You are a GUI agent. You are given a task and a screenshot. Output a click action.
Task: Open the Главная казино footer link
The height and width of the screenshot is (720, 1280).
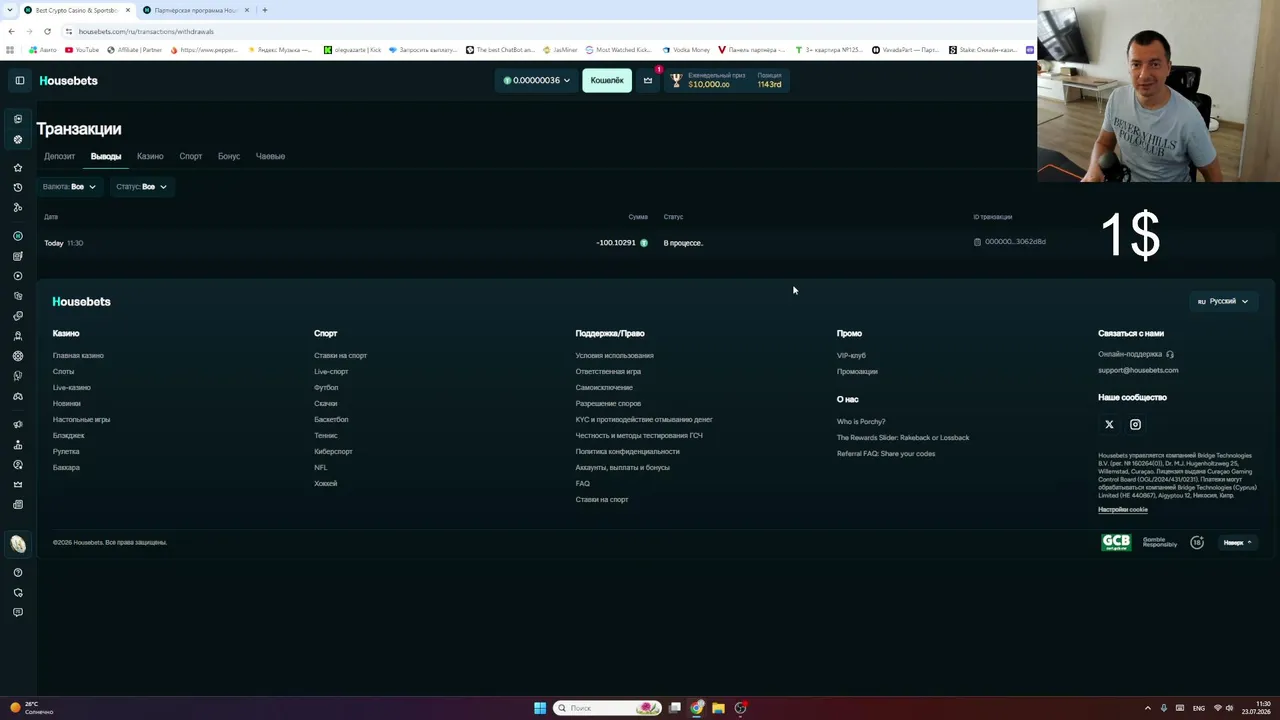click(x=78, y=356)
